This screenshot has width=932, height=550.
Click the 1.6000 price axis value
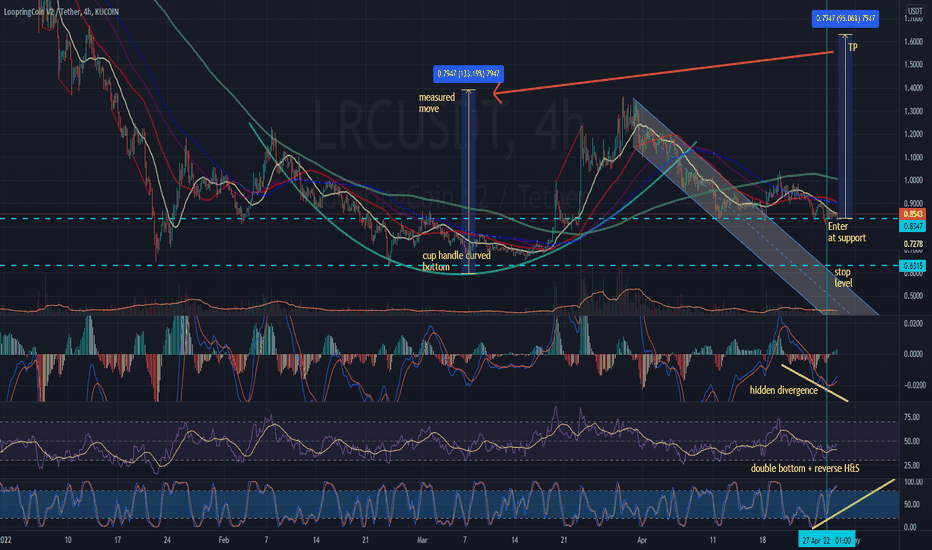(x=914, y=42)
